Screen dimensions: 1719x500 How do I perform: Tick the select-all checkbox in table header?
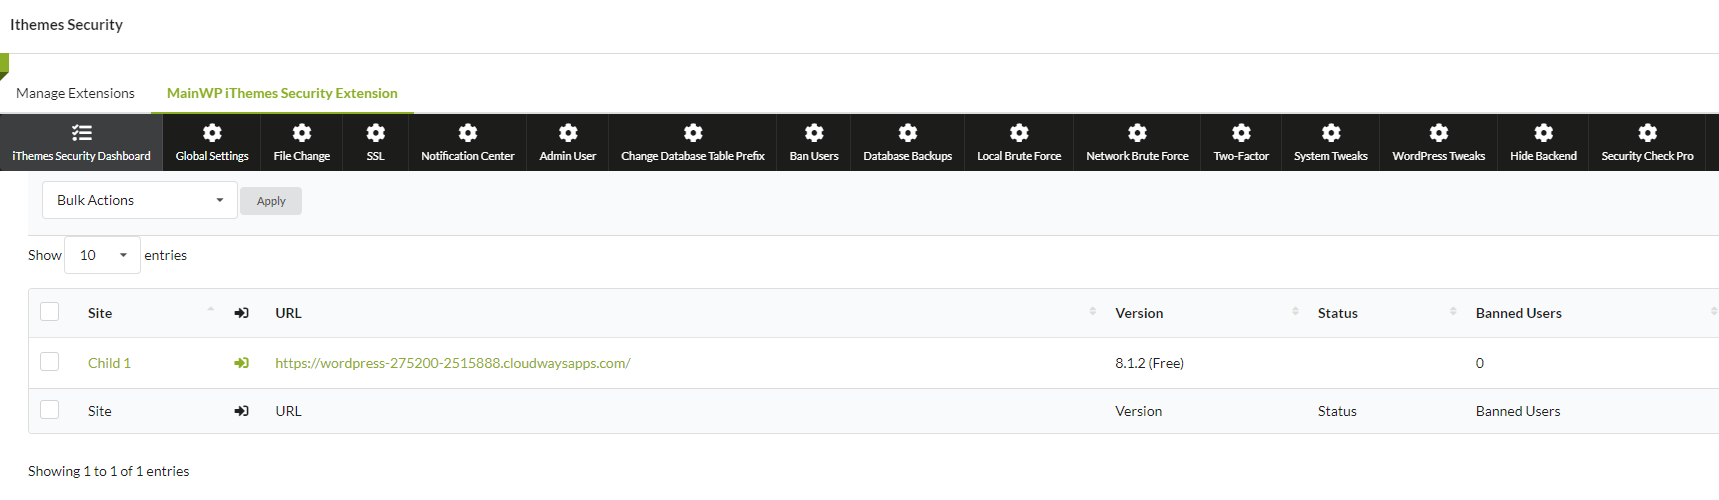tap(50, 311)
